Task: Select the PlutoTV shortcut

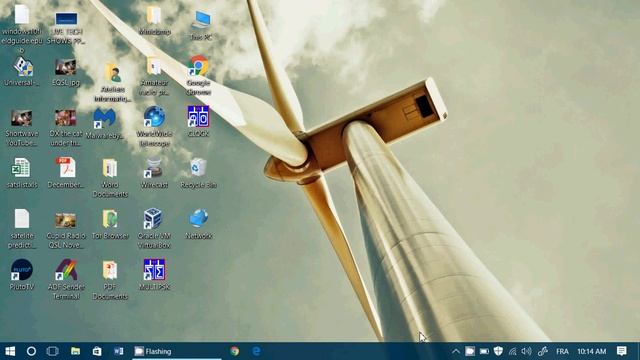Action: (22, 275)
